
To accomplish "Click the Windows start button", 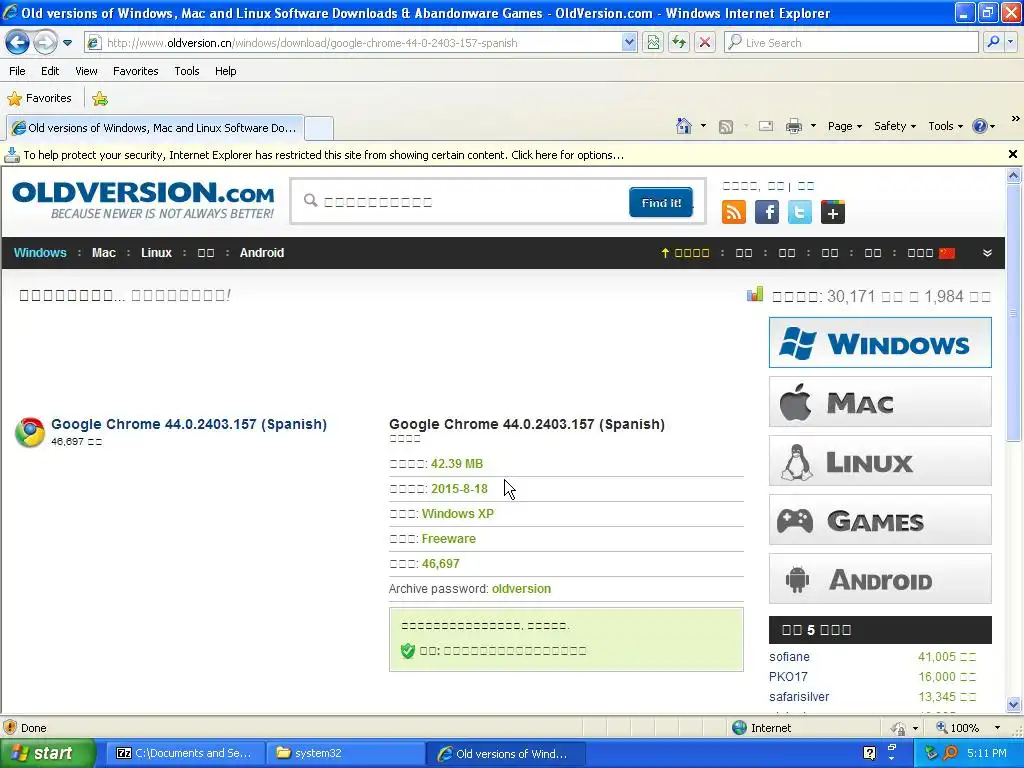I will click(x=47, y=753).
